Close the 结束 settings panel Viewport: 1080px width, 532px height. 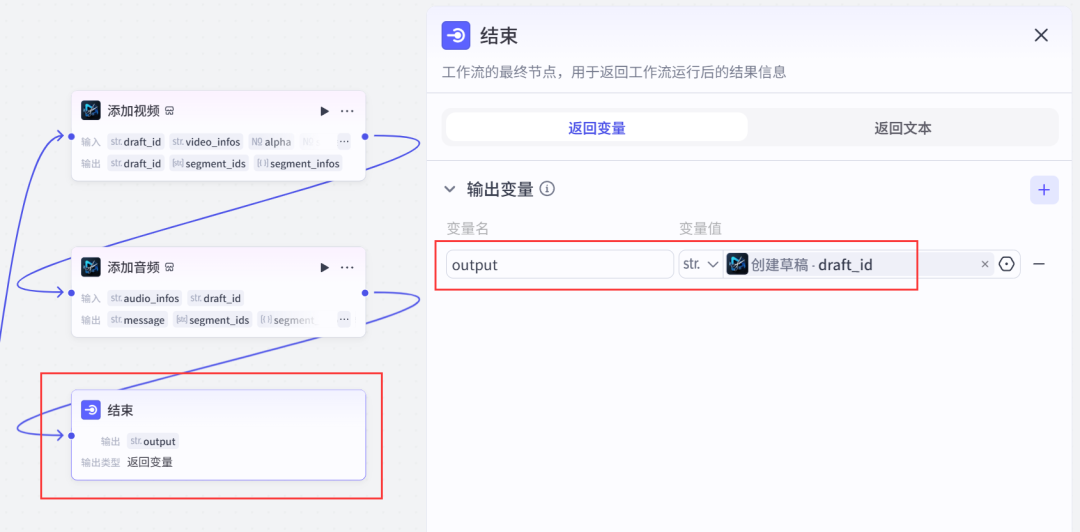click(x=1041, y=35)
